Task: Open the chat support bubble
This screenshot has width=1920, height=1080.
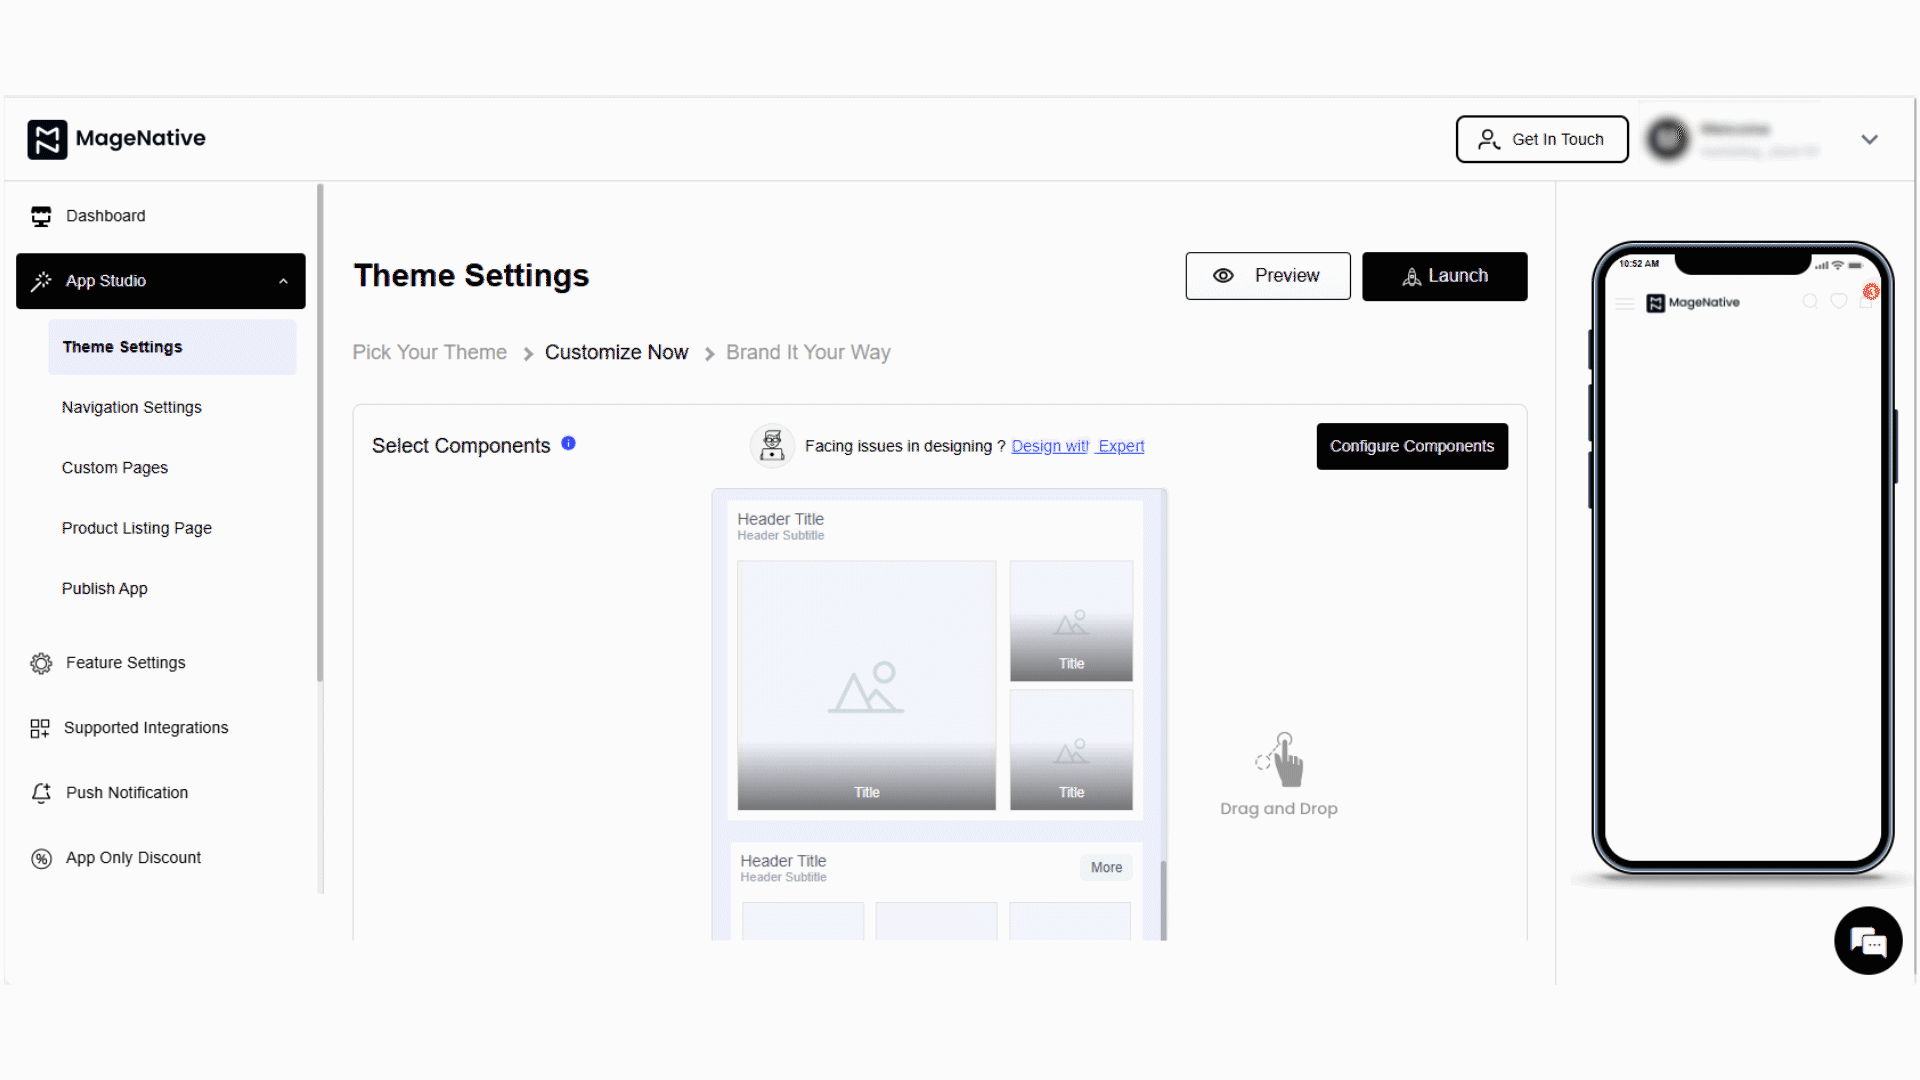Action: (x=1867, y=940)
